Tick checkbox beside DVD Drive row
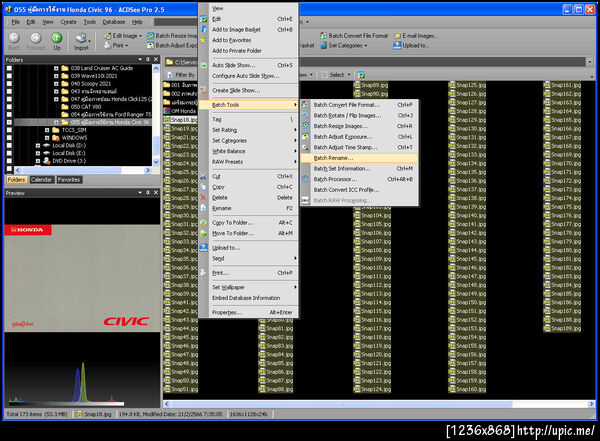This screenshot has width=600, height=441. [9, 161]
